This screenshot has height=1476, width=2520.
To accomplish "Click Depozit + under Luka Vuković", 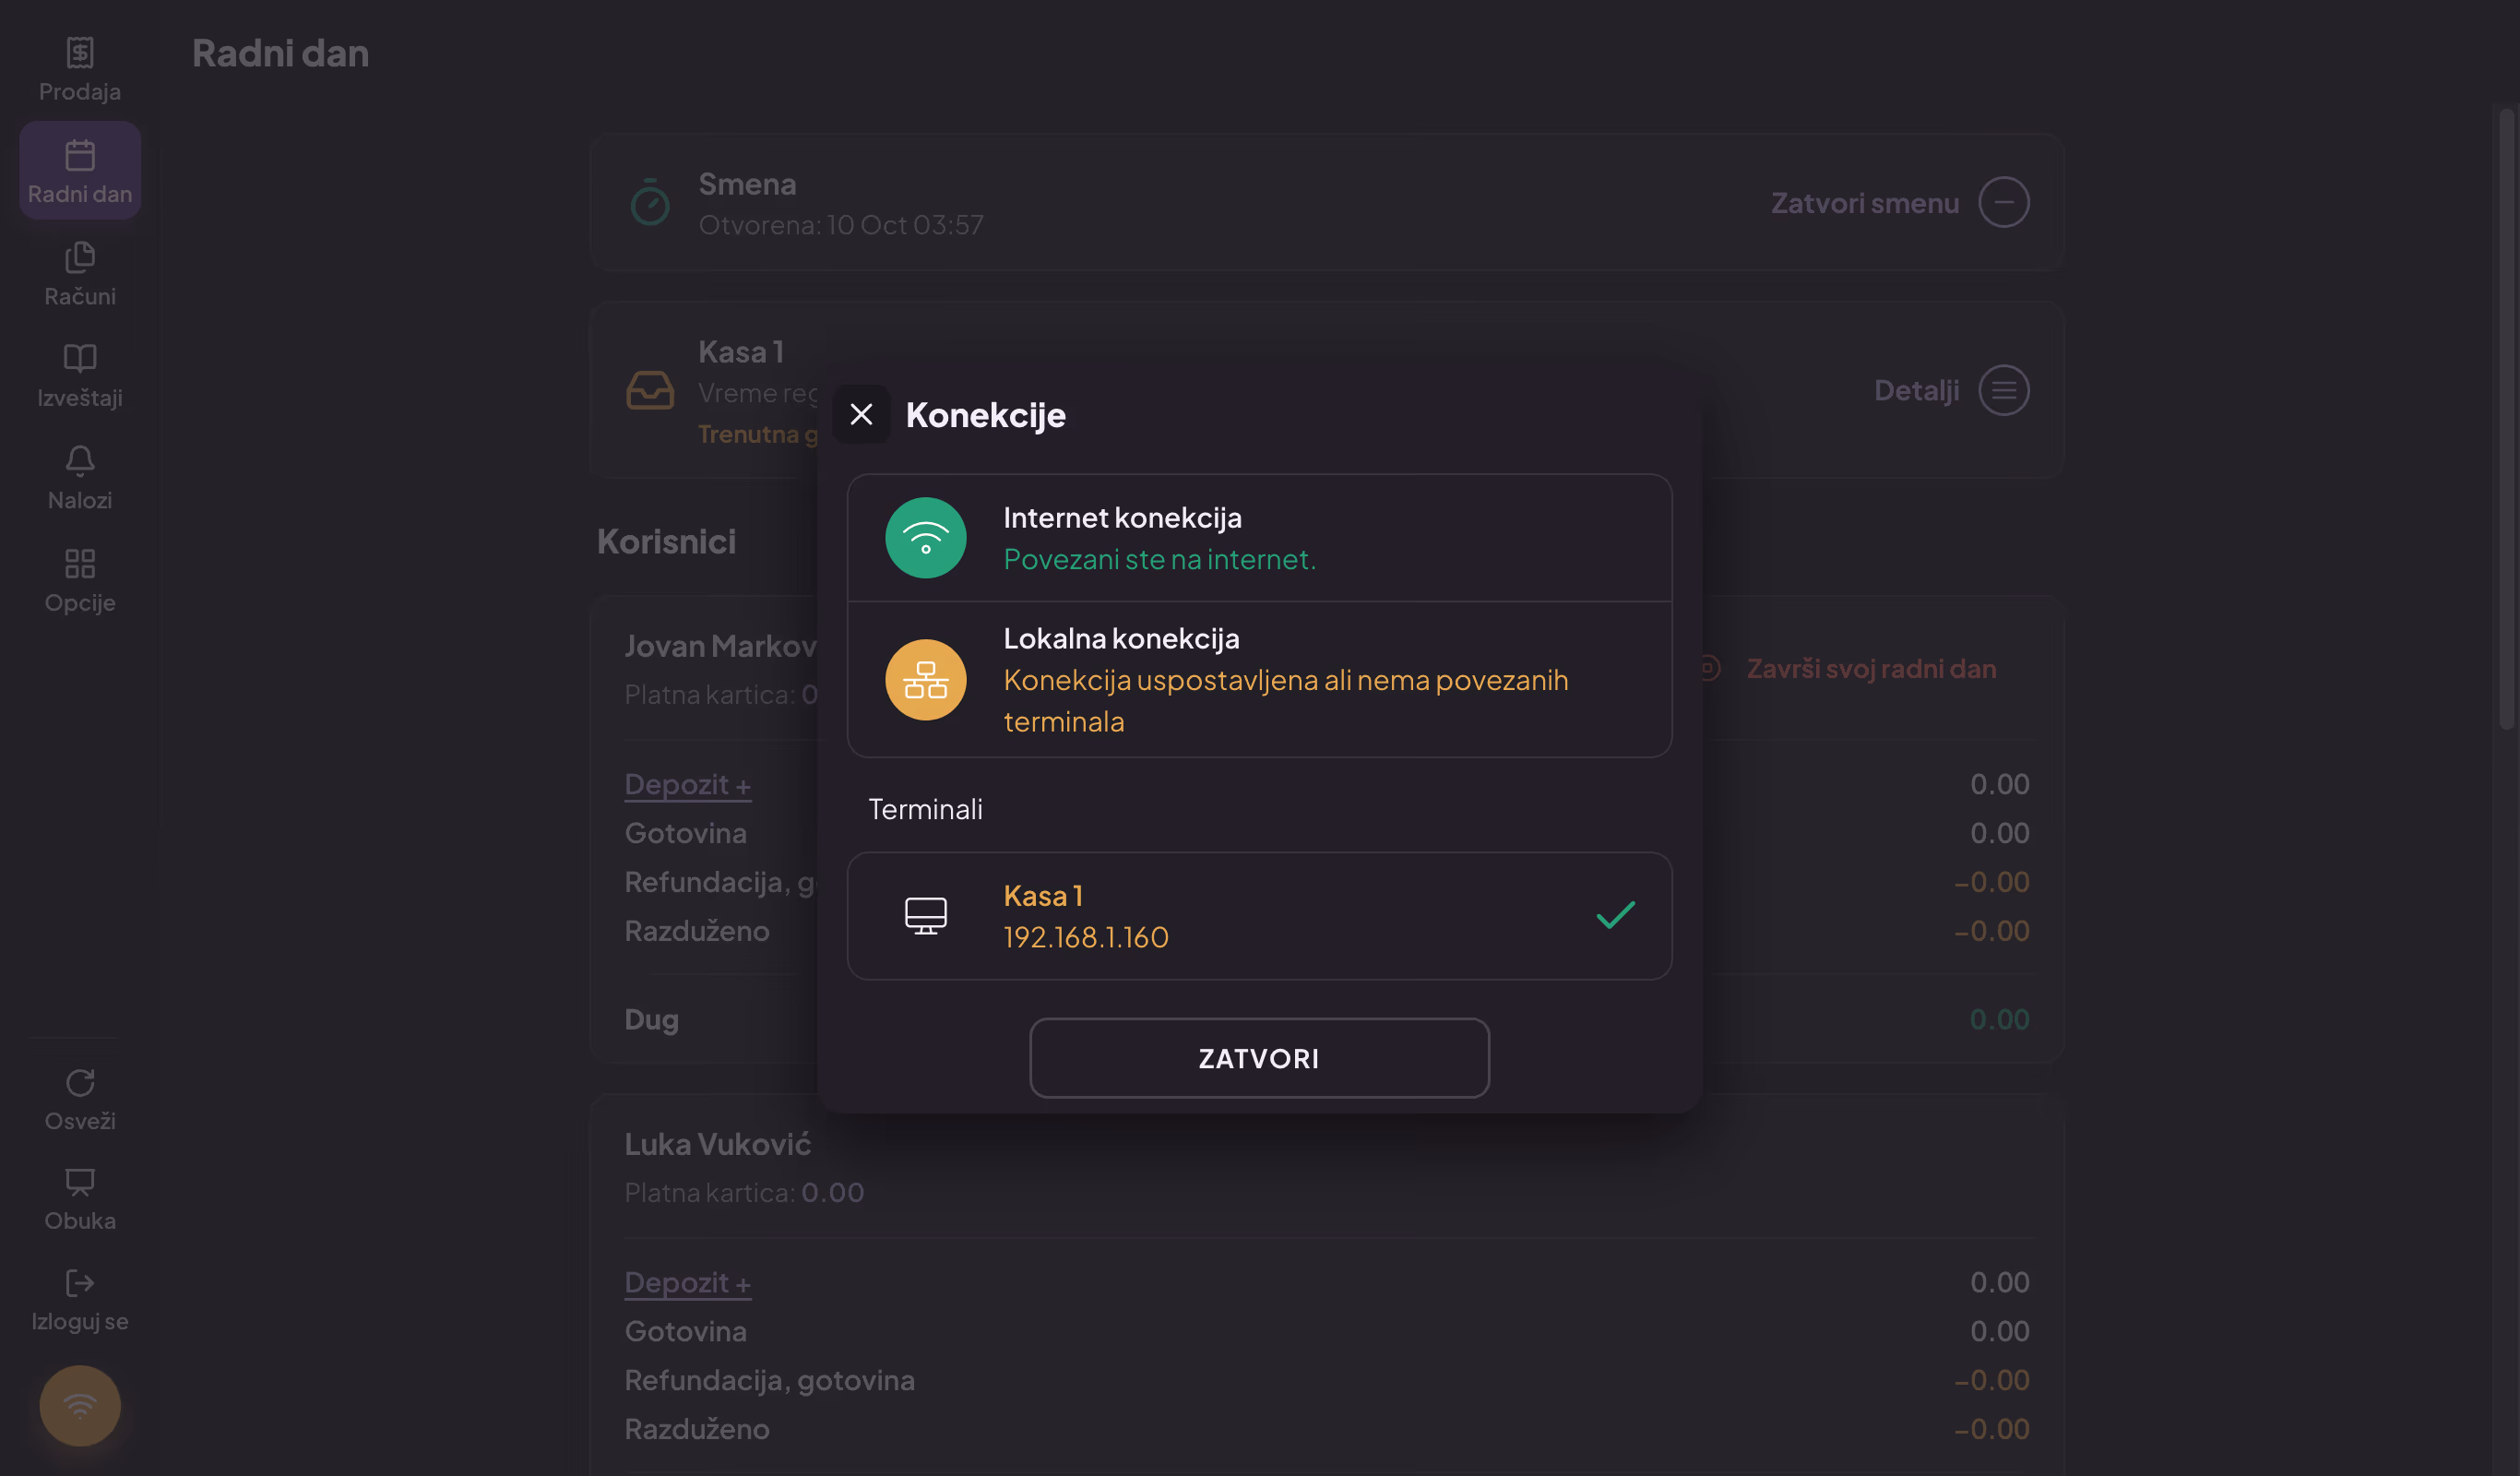I will [687, 1283].
